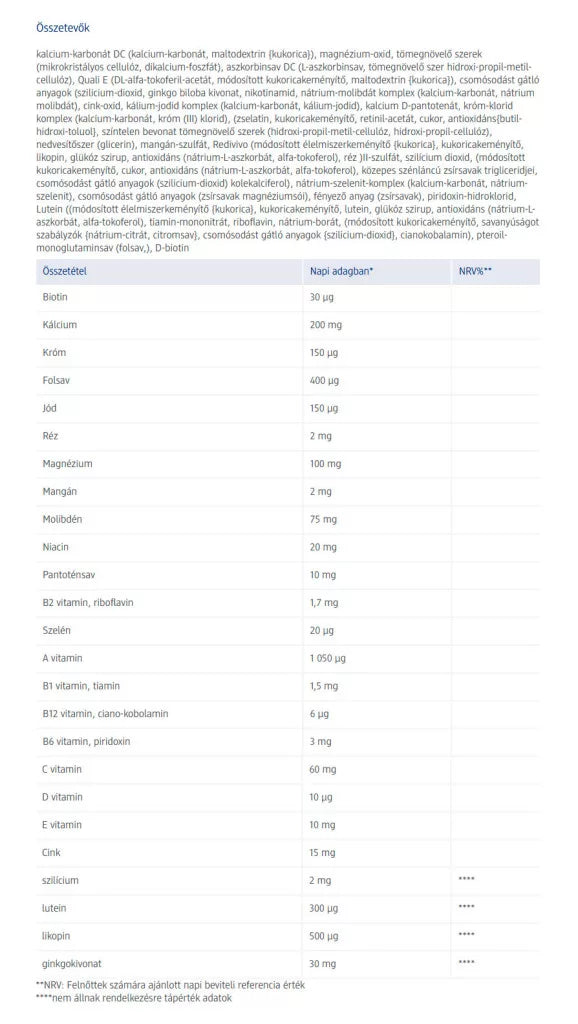Image resolution: width=578 pixels, height=1024 pixels.
Task: Select the lutein 300 µg value
Action: (x=324, y=908)
